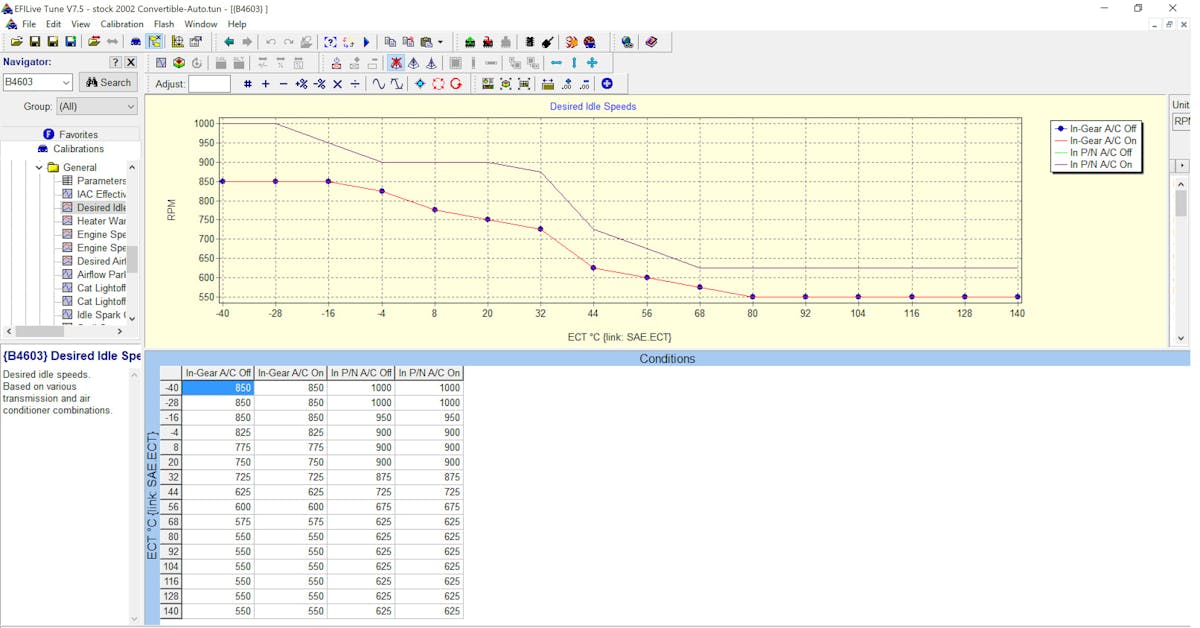Open the Group (All) dropdown
1200x628 pixels.
[96, 106]
